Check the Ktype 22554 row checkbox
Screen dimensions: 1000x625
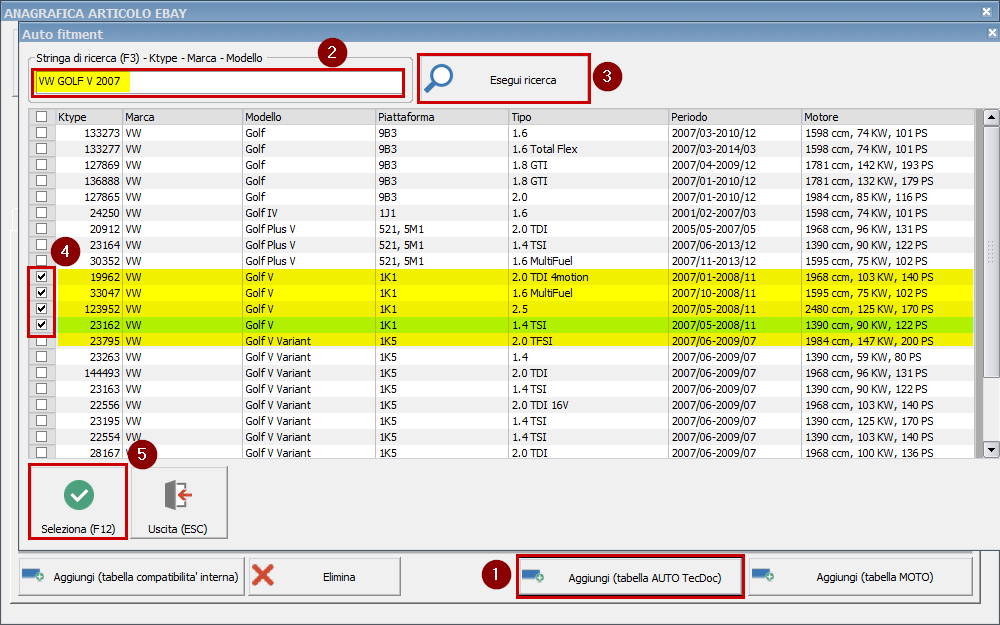[41, 437]
